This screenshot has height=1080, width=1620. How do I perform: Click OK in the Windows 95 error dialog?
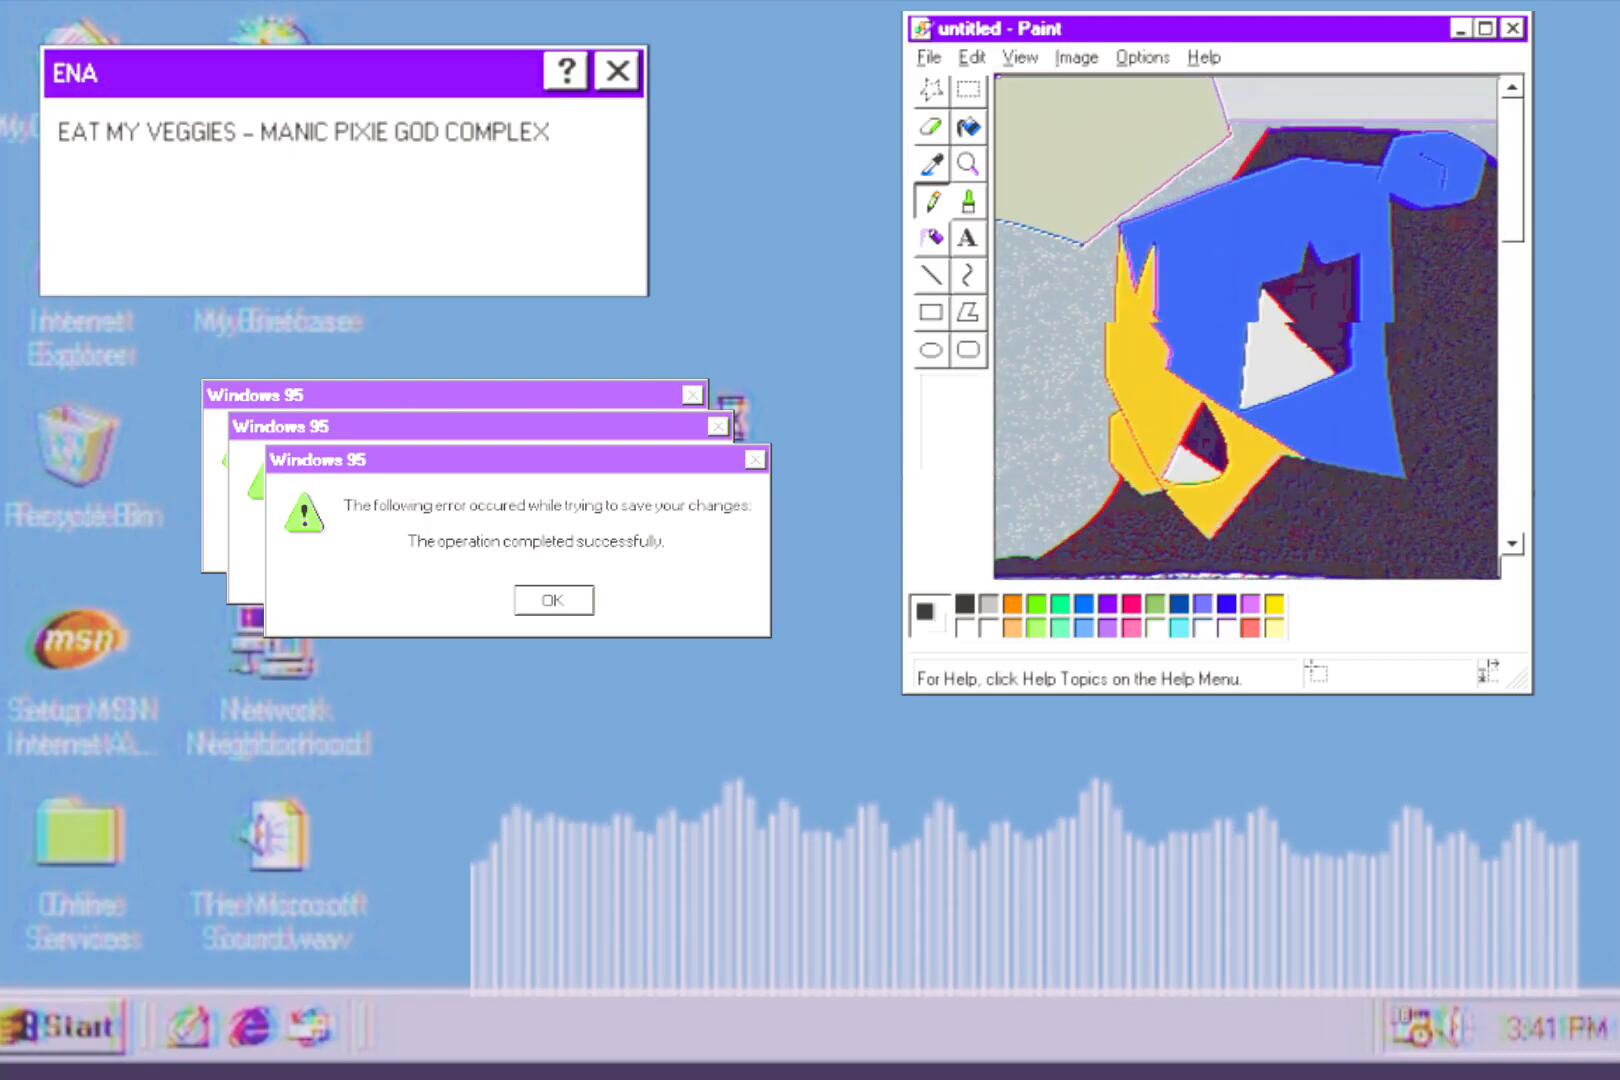(x=553, y=600)
